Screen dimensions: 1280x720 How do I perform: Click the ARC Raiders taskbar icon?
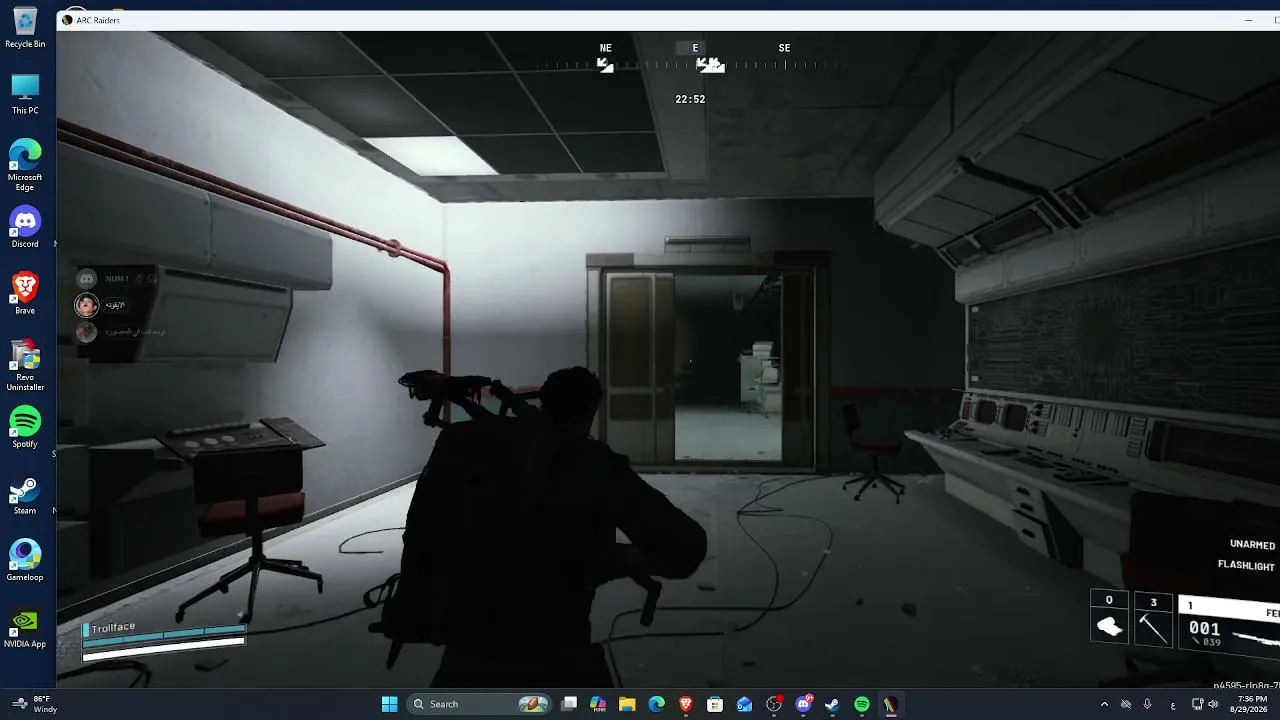pos(890,704)
